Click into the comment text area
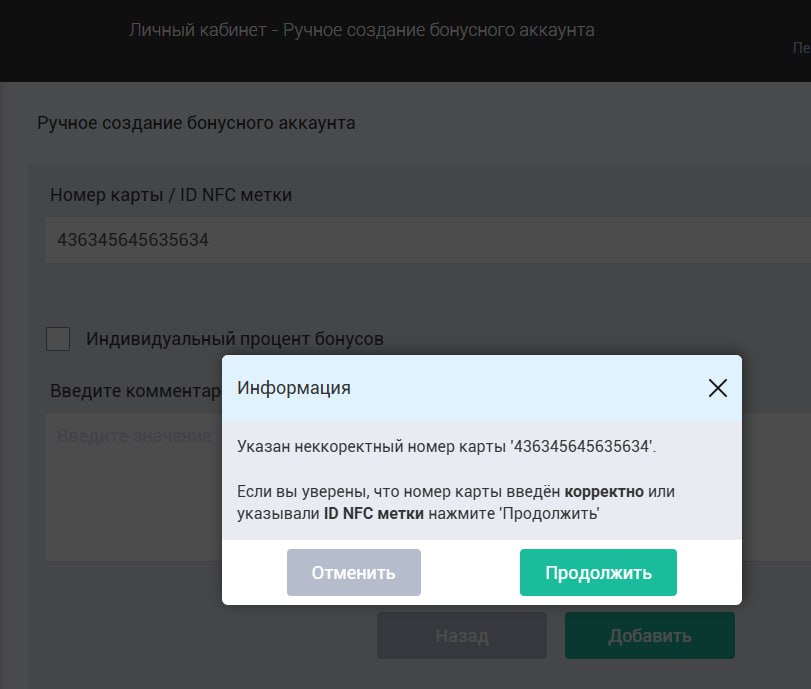This screenshot has width=811, height=689. (x=133, y=486)
